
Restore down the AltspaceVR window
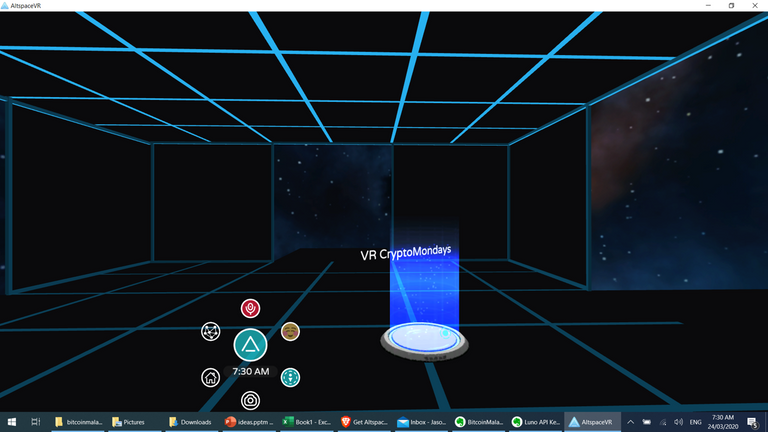(x=731, y=5)
